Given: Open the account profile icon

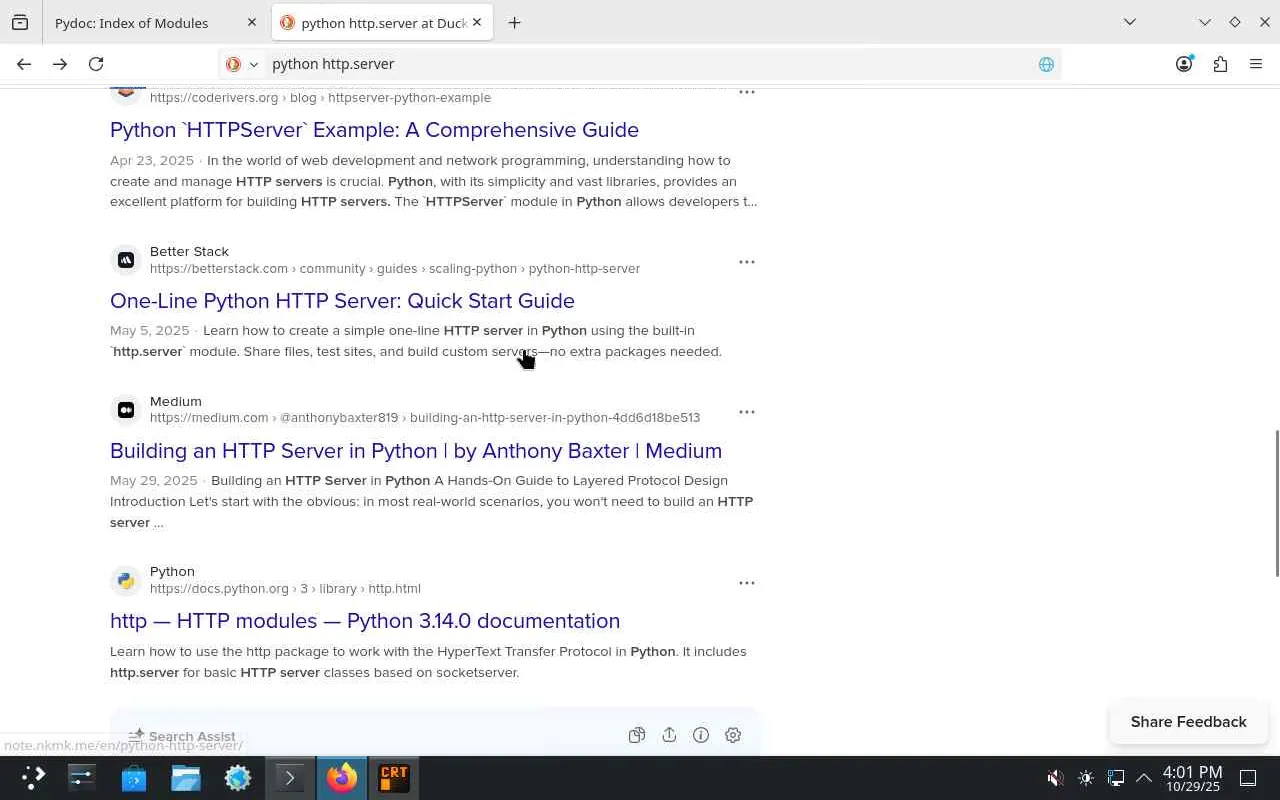Looking at the screenshot, I should click(1184, 64).
